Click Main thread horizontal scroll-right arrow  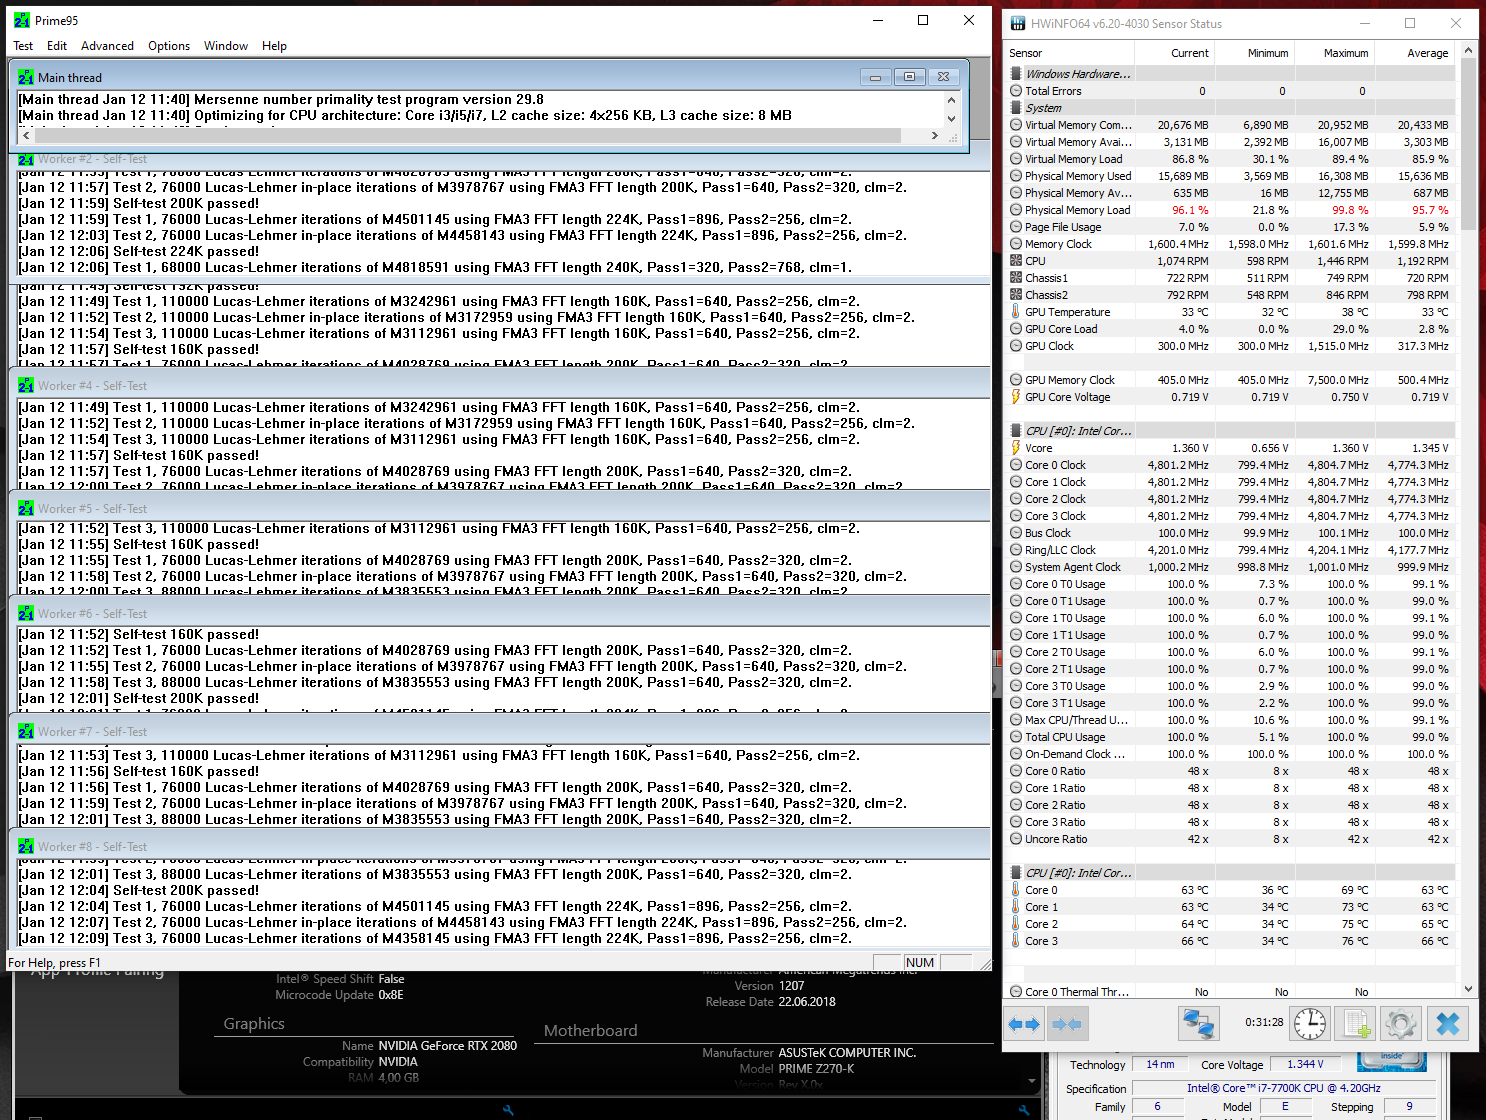935,135
